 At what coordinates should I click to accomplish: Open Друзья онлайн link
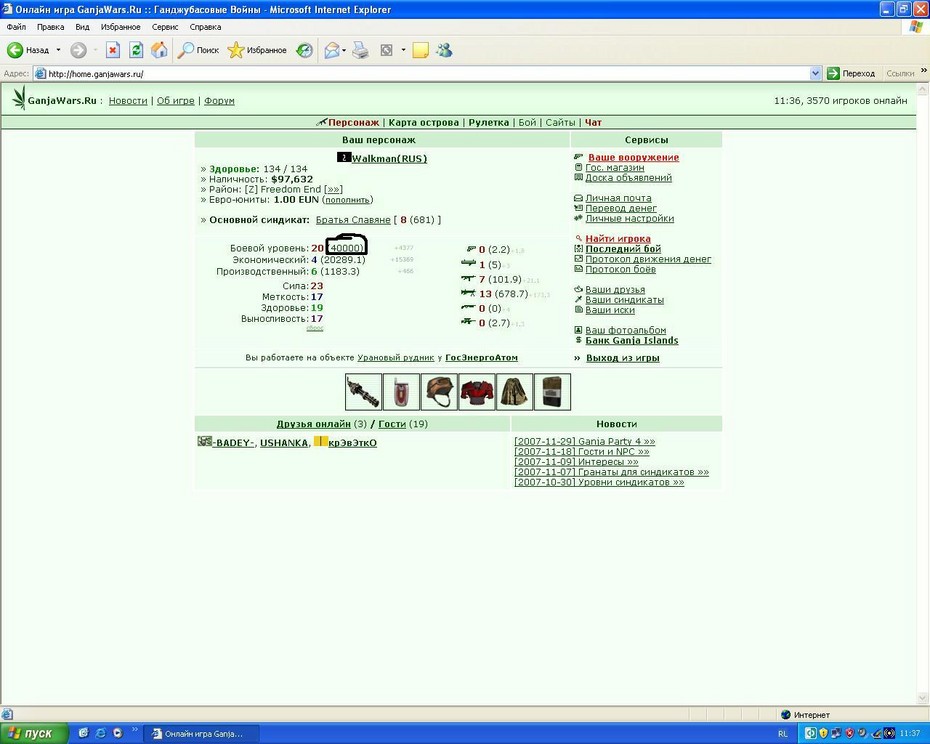coord(313,424)
